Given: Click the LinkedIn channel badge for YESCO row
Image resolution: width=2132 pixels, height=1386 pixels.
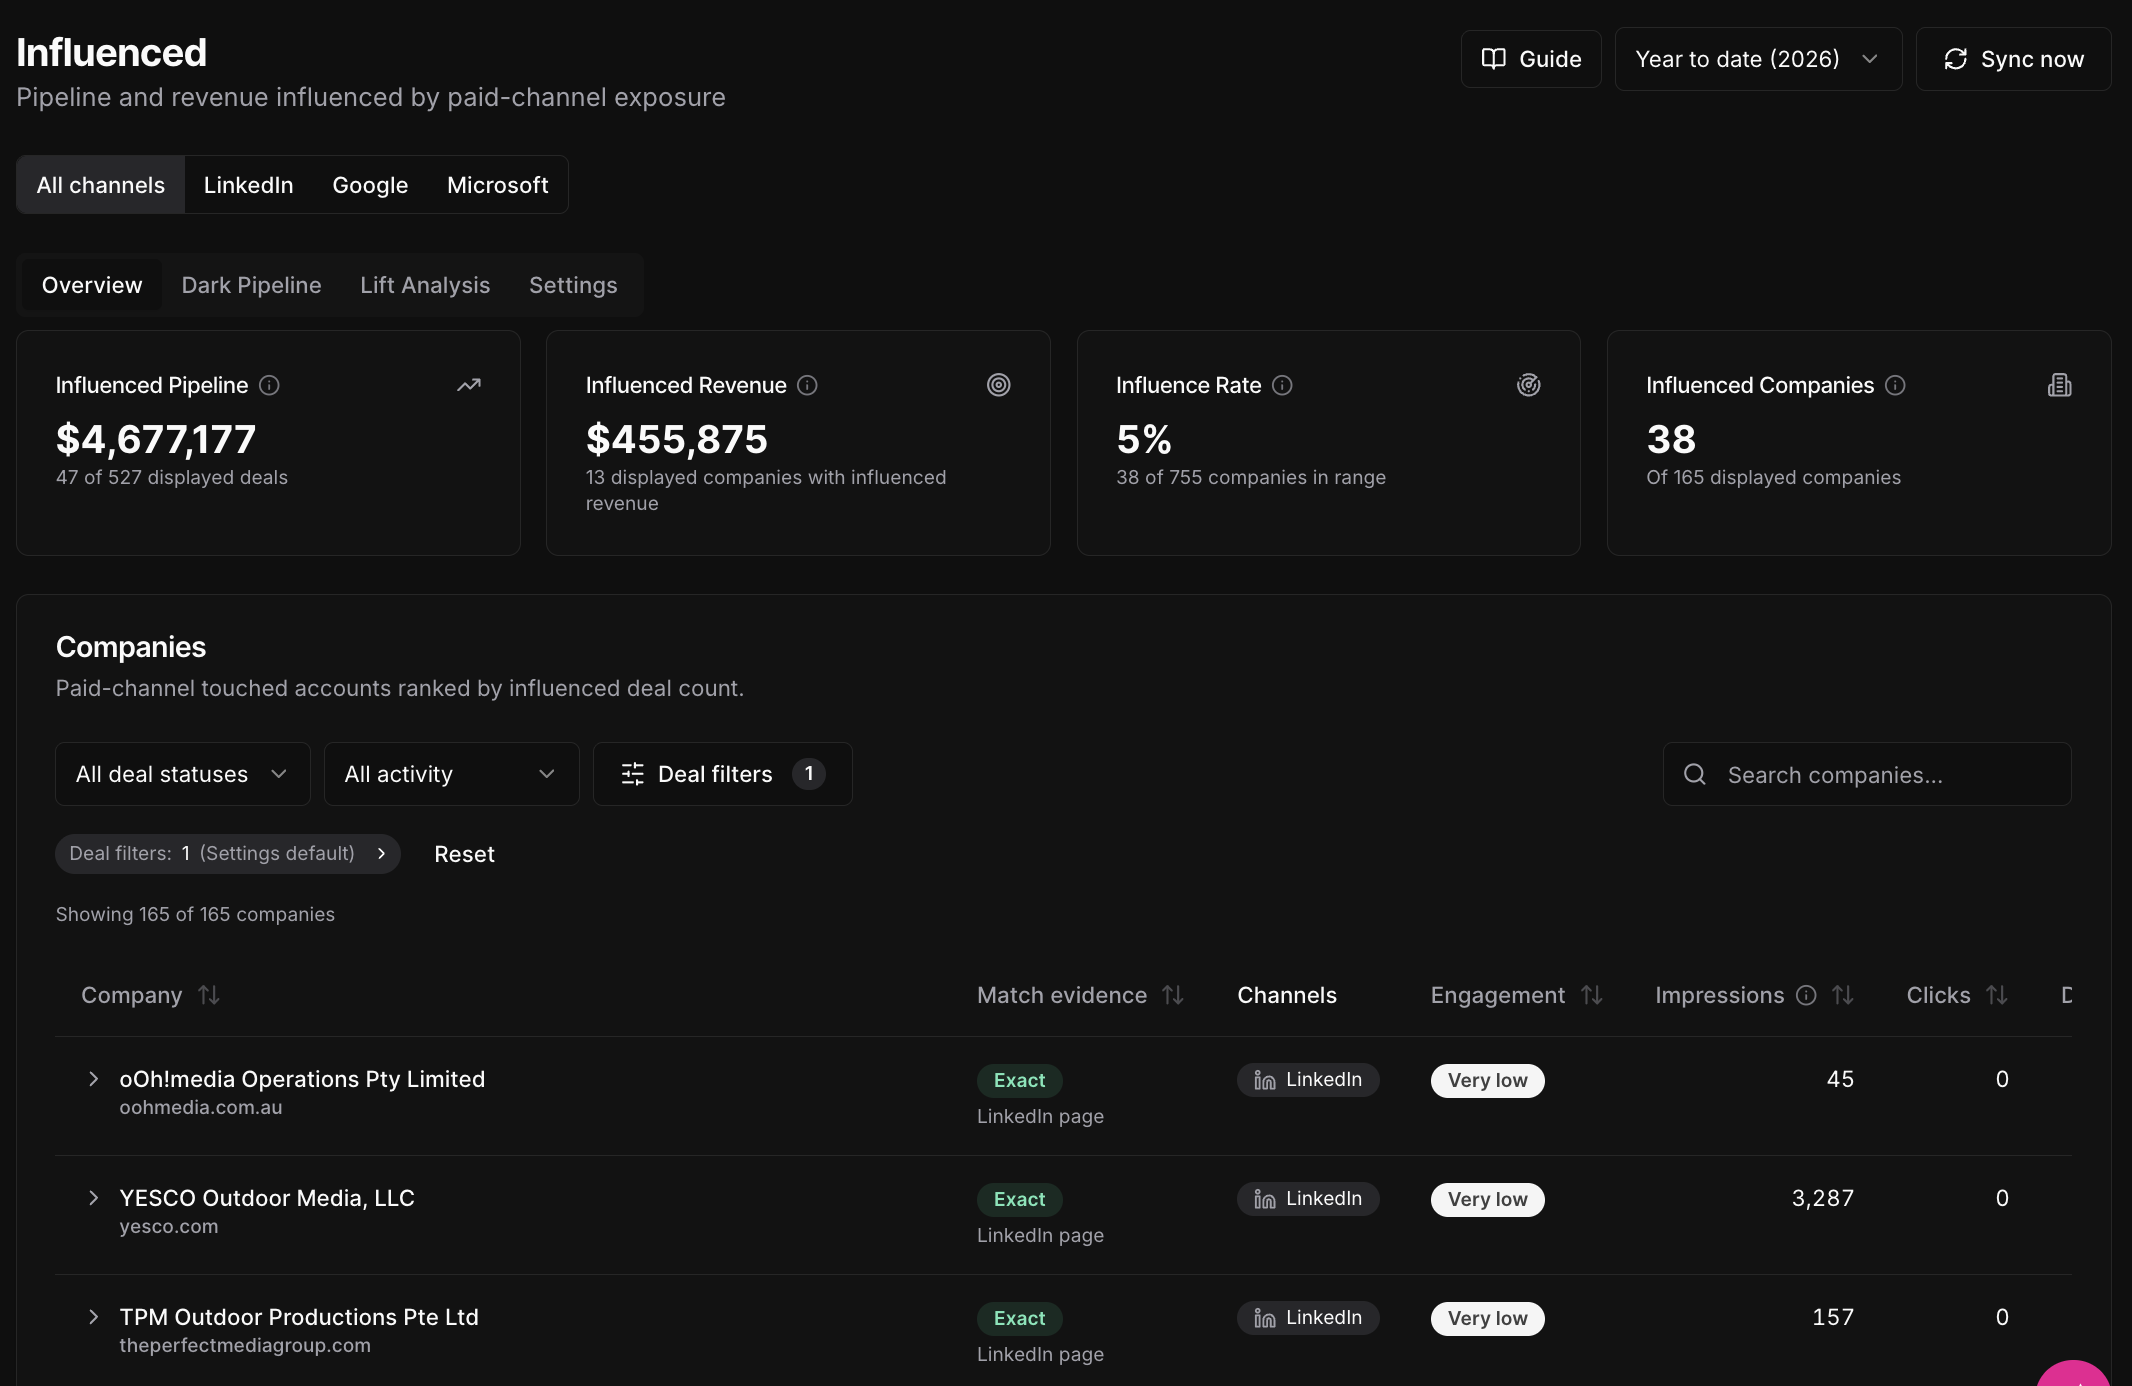Looking at the screenshot, I should (x=1308, y=1199).
